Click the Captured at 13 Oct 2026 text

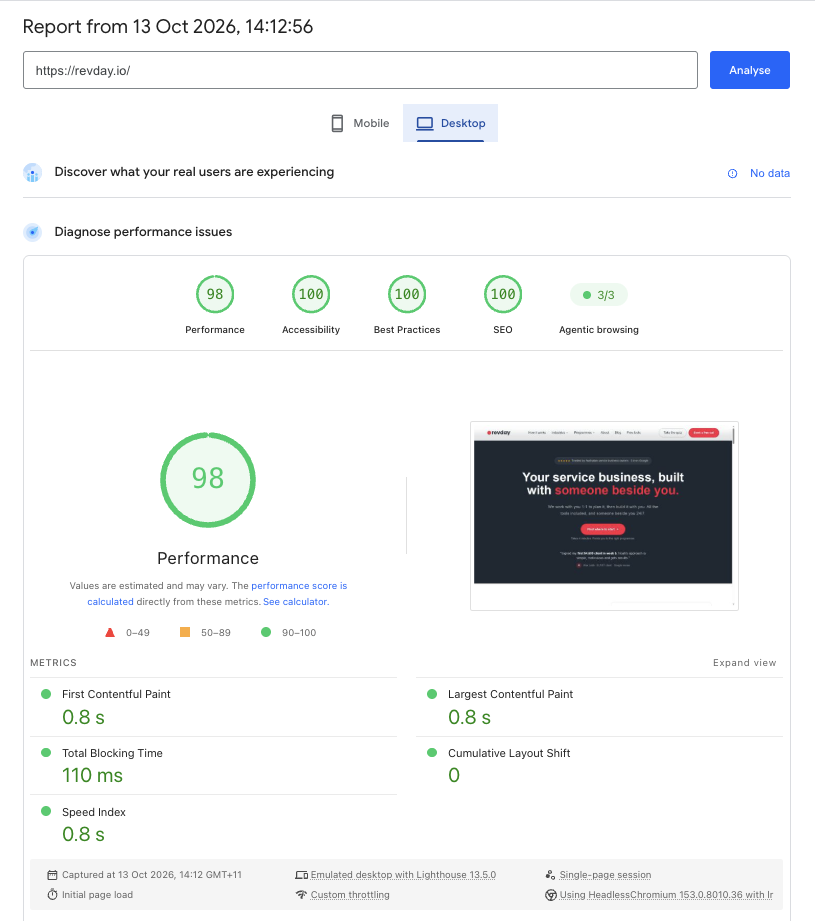[152, 875]
